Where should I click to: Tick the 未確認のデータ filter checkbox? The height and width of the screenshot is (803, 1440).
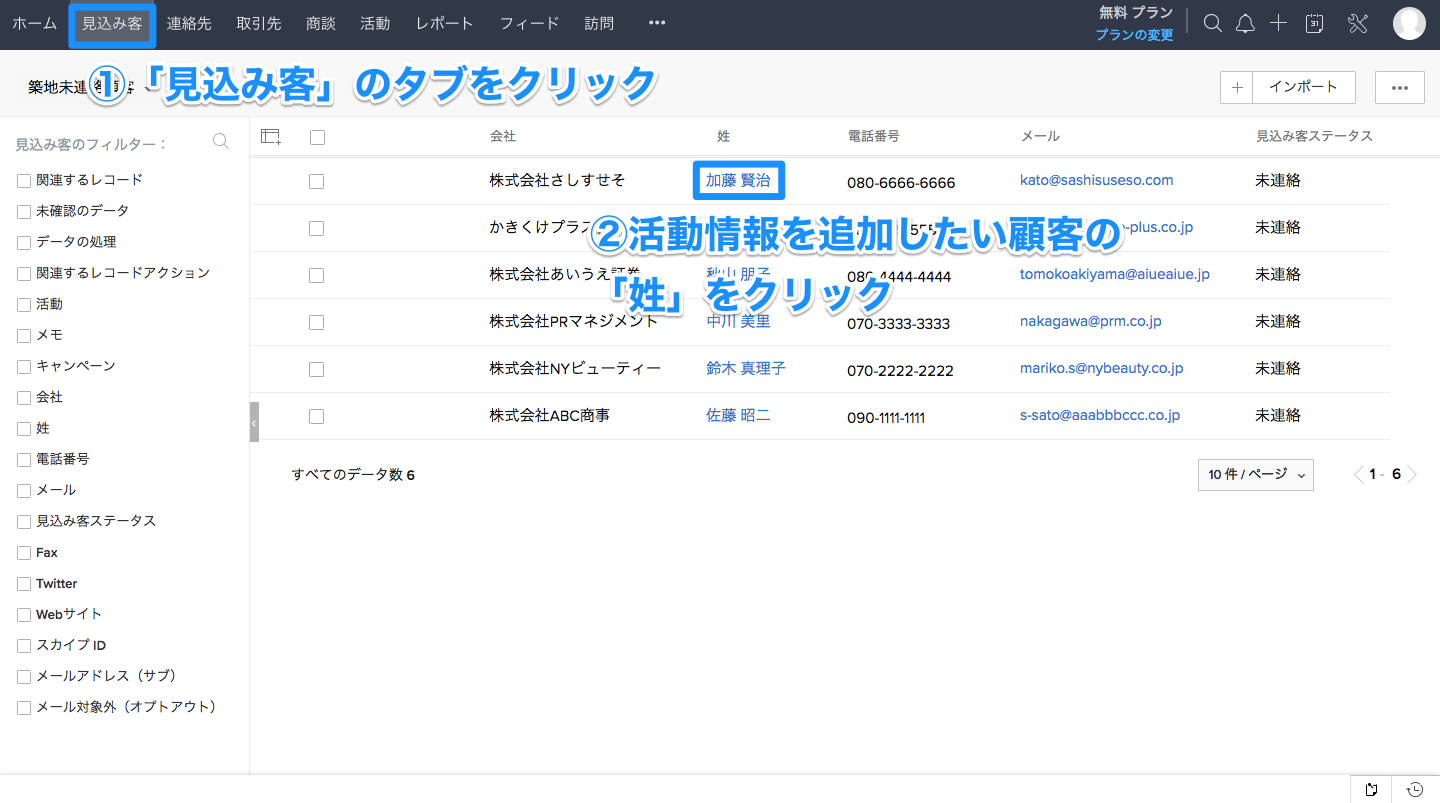[x=24, y=212]
